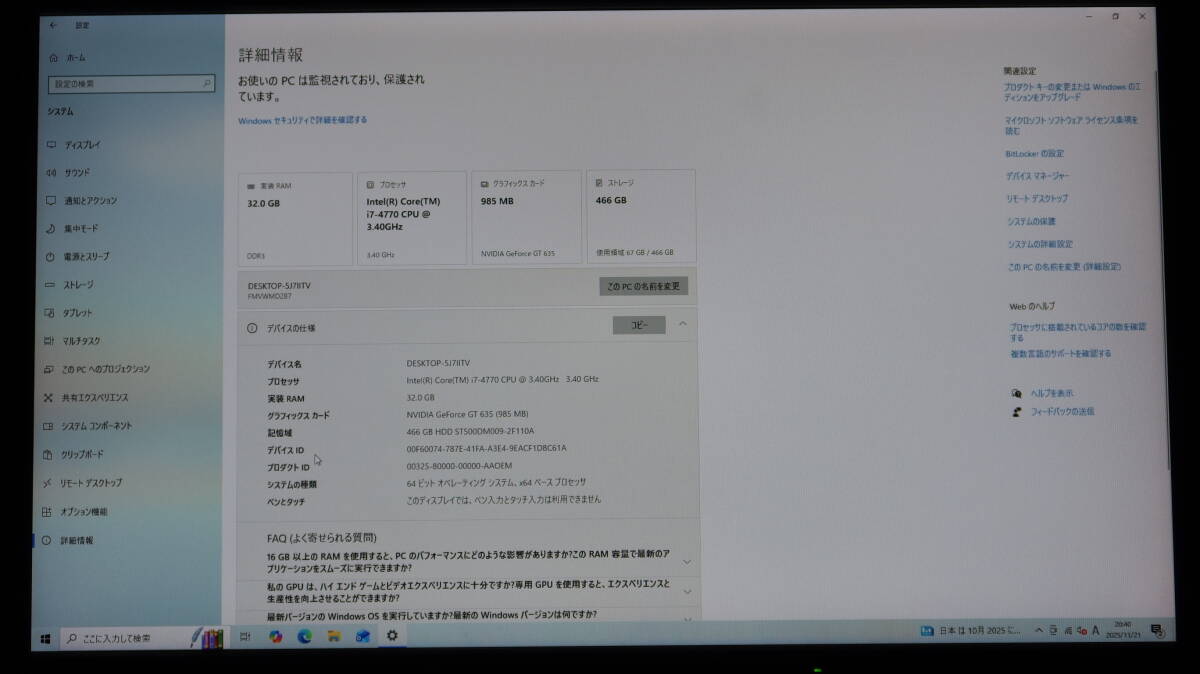Viewport: 1200px width, 674px height.
Task: Select the プロセッサ i7-4770 card
Action: (412, 218)
